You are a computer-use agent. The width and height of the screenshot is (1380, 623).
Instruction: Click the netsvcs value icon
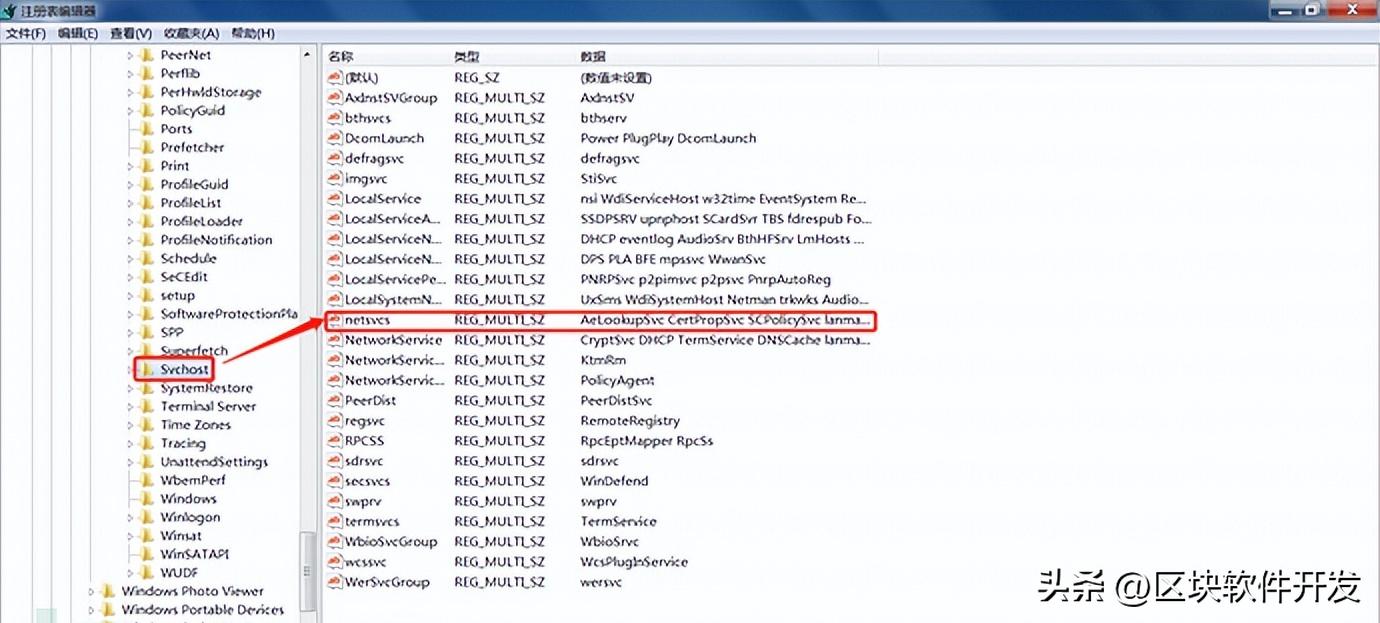pyautogui.click(x=336, y=320)
